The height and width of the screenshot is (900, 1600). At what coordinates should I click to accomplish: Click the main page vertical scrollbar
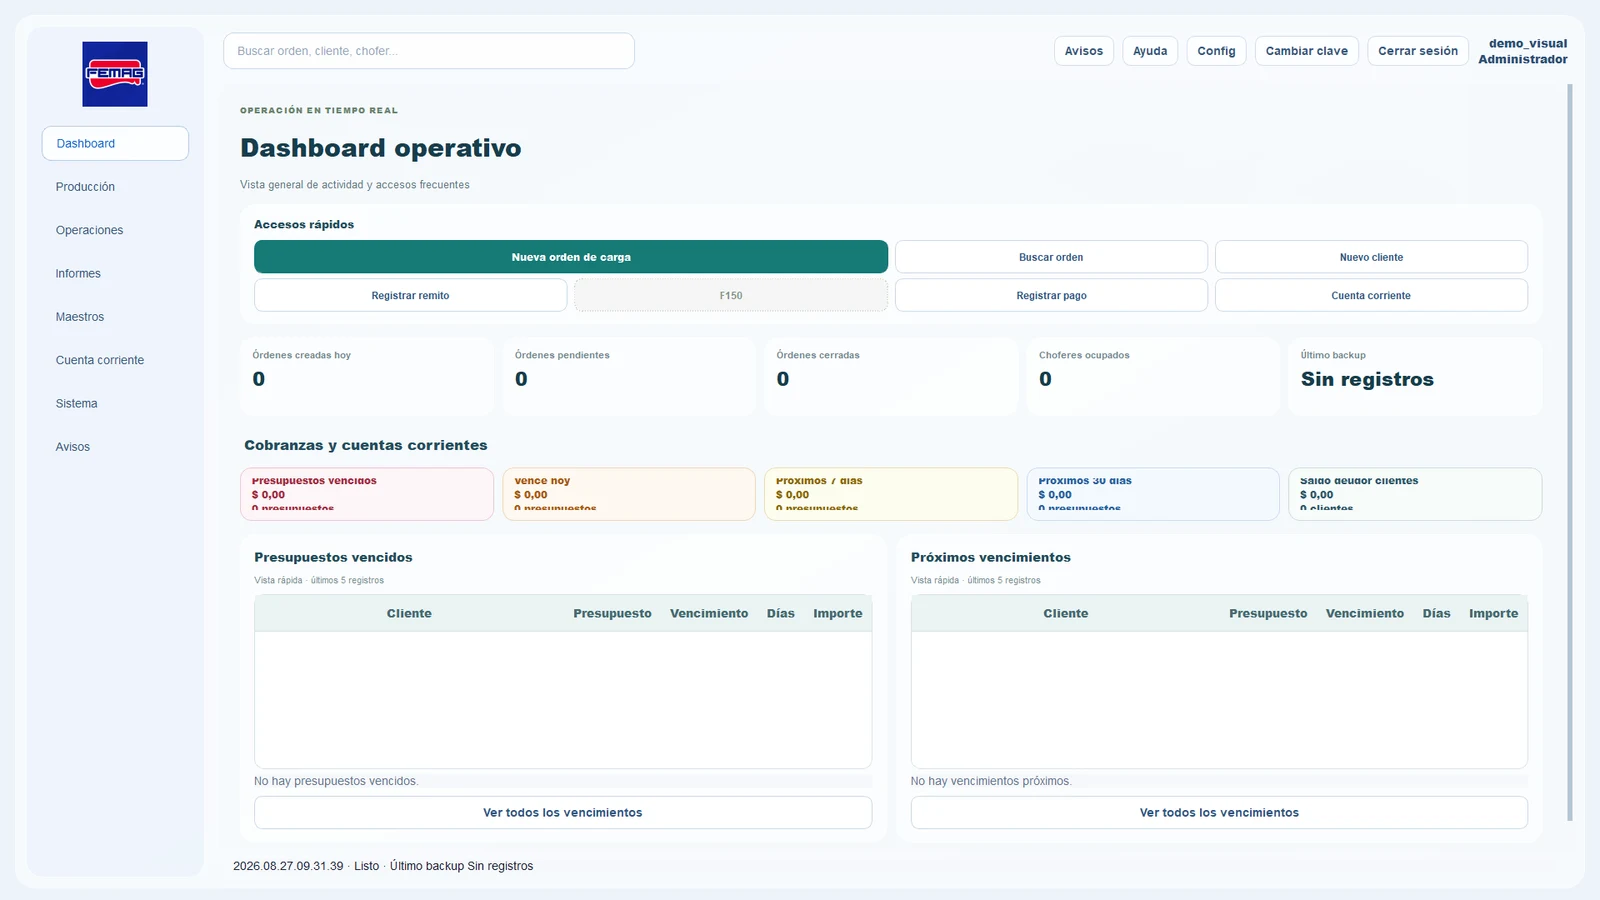pos(1570,452)
